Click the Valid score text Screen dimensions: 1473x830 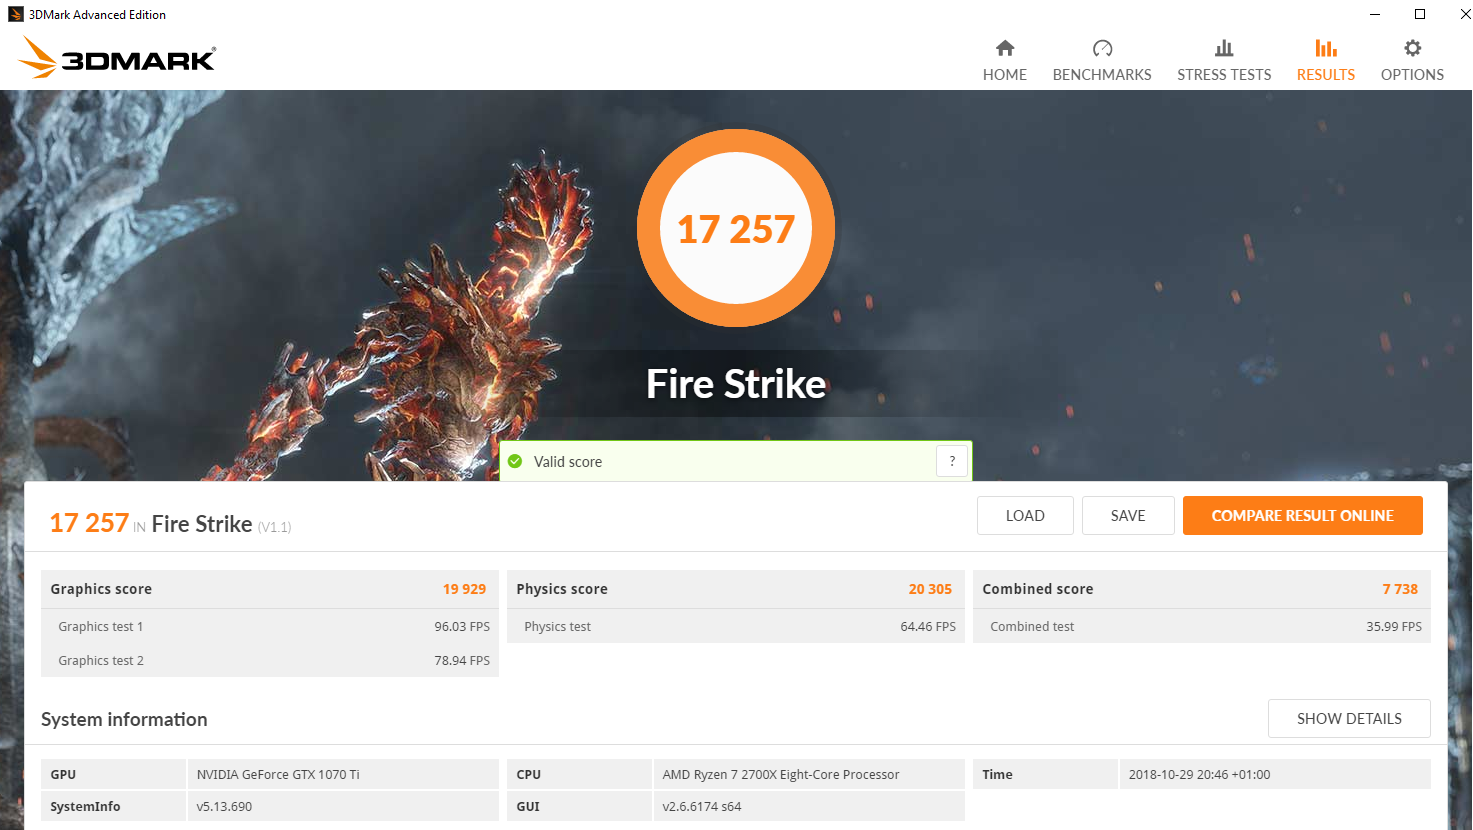(568, 462)
